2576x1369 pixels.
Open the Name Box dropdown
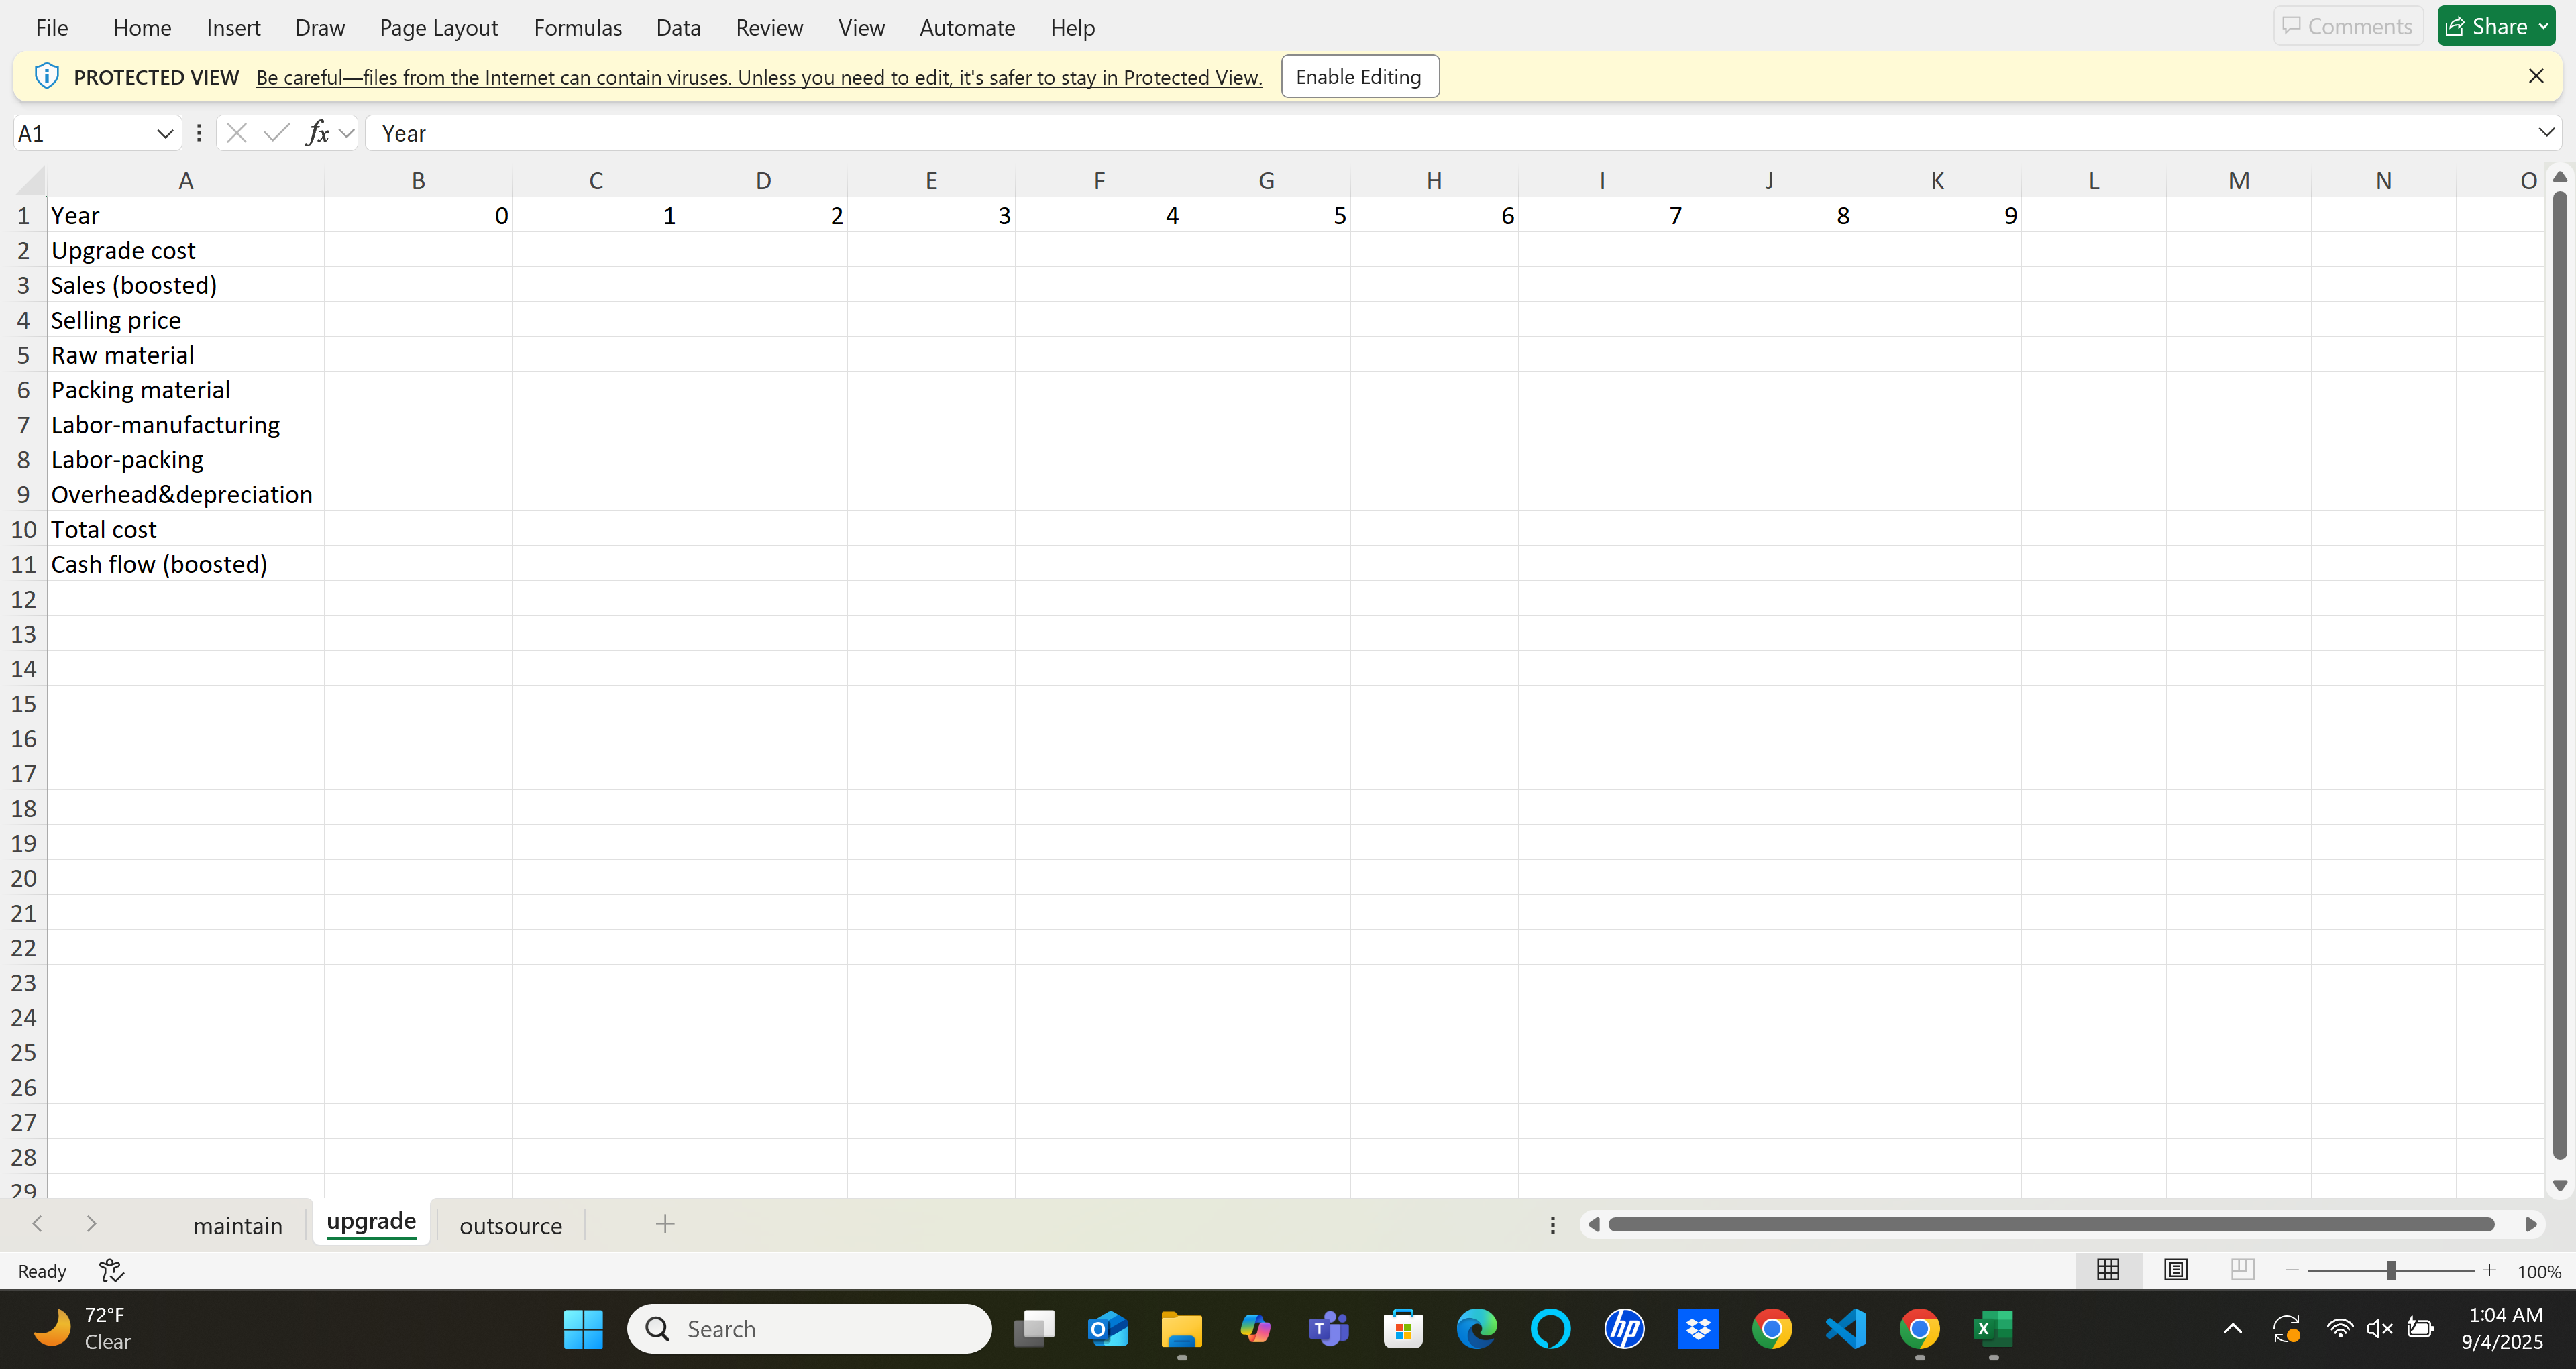click(x=165, y=132)
